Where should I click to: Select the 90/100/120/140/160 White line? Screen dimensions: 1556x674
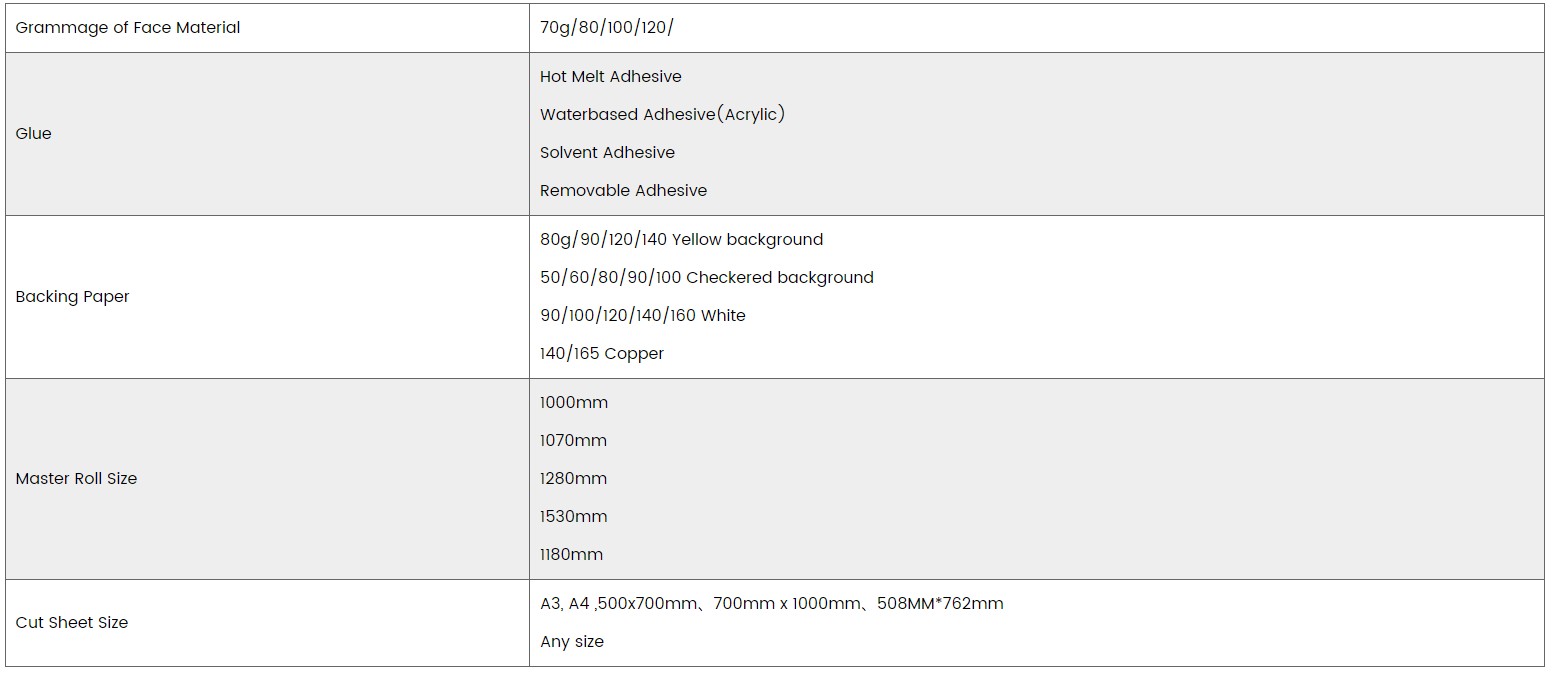642,316
